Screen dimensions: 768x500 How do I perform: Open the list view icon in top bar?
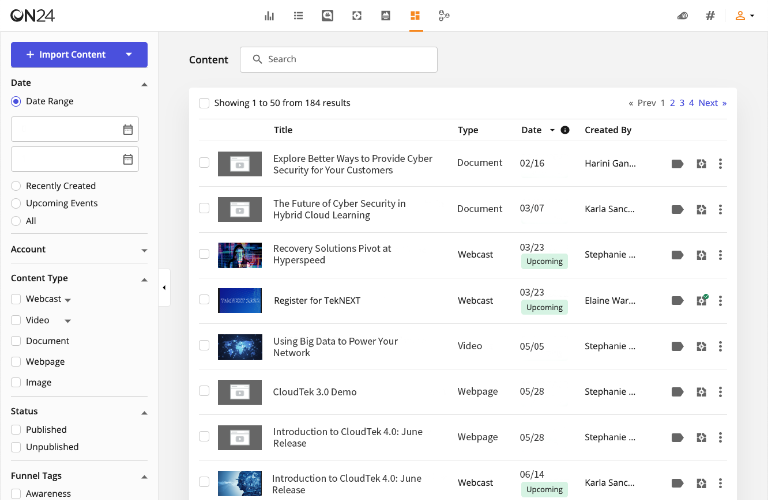[298, 16]
